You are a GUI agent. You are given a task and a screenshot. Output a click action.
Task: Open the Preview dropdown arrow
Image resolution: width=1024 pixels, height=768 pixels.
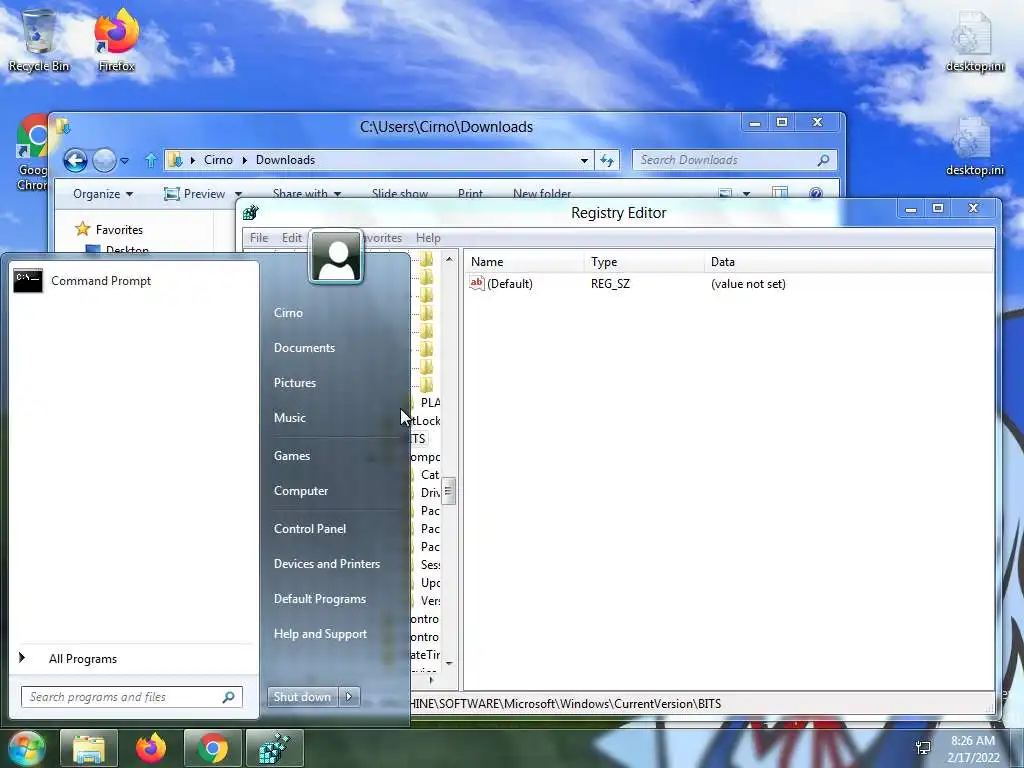coord(238,194)
